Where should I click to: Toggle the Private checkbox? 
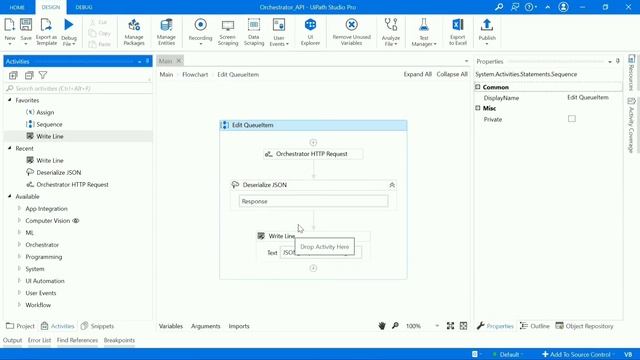pos(571,119)
